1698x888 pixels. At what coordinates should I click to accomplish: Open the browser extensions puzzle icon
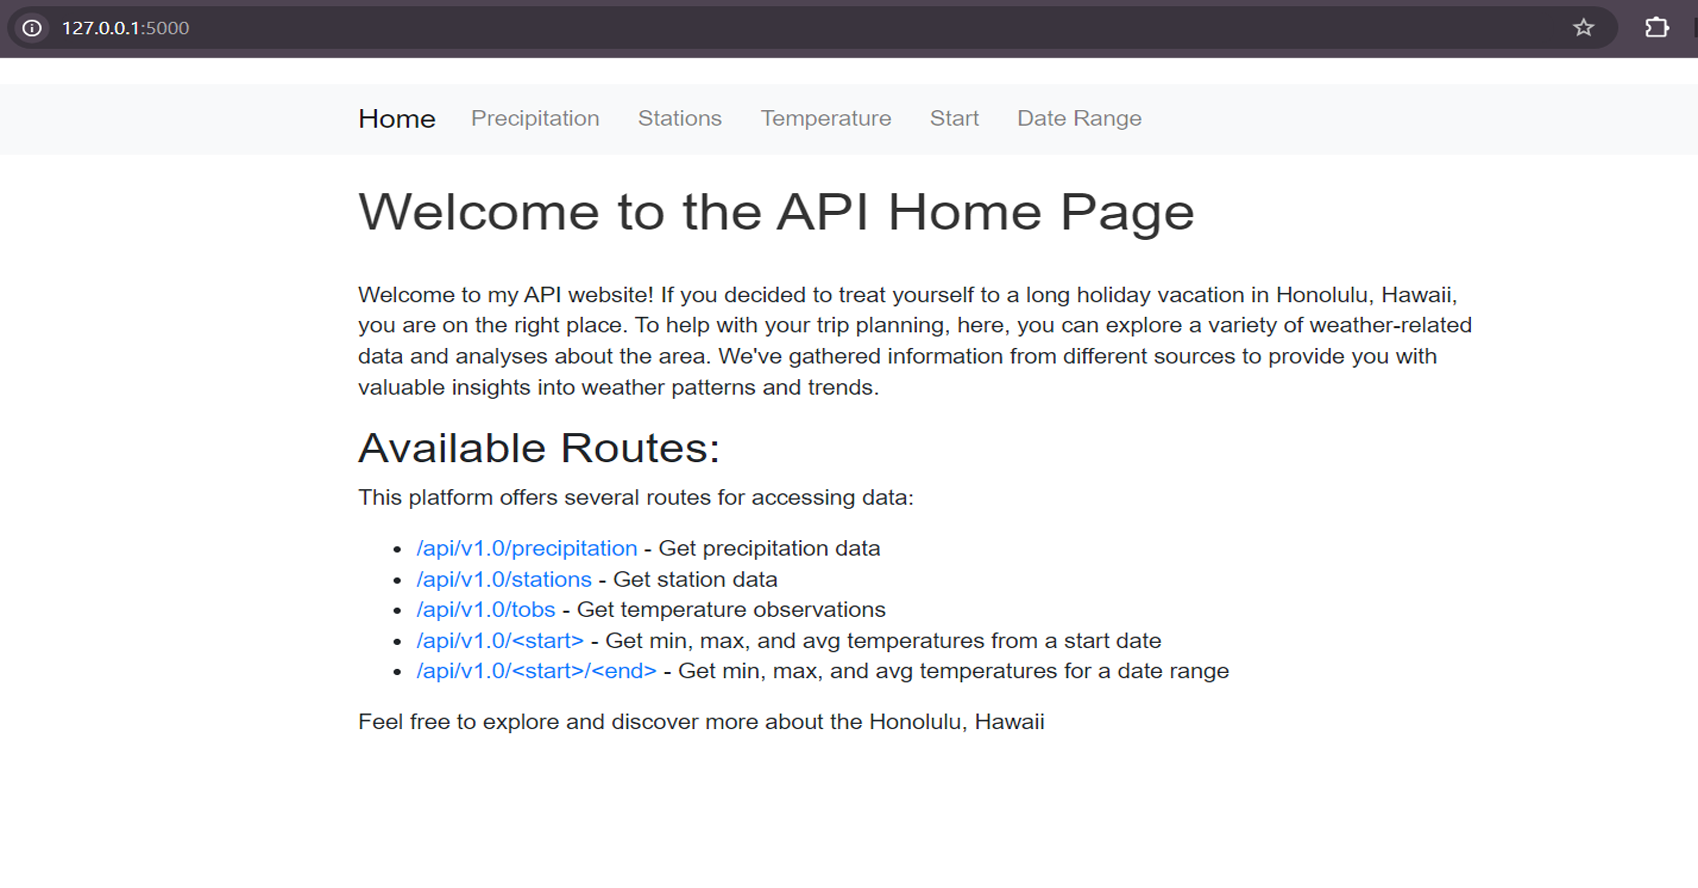point(1656,28)
